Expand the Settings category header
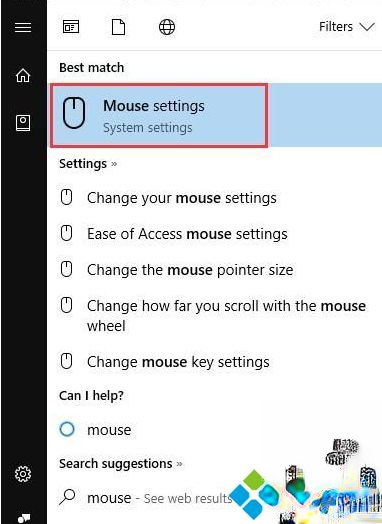This screenshot has width=382, height=524. pos(88,164)
